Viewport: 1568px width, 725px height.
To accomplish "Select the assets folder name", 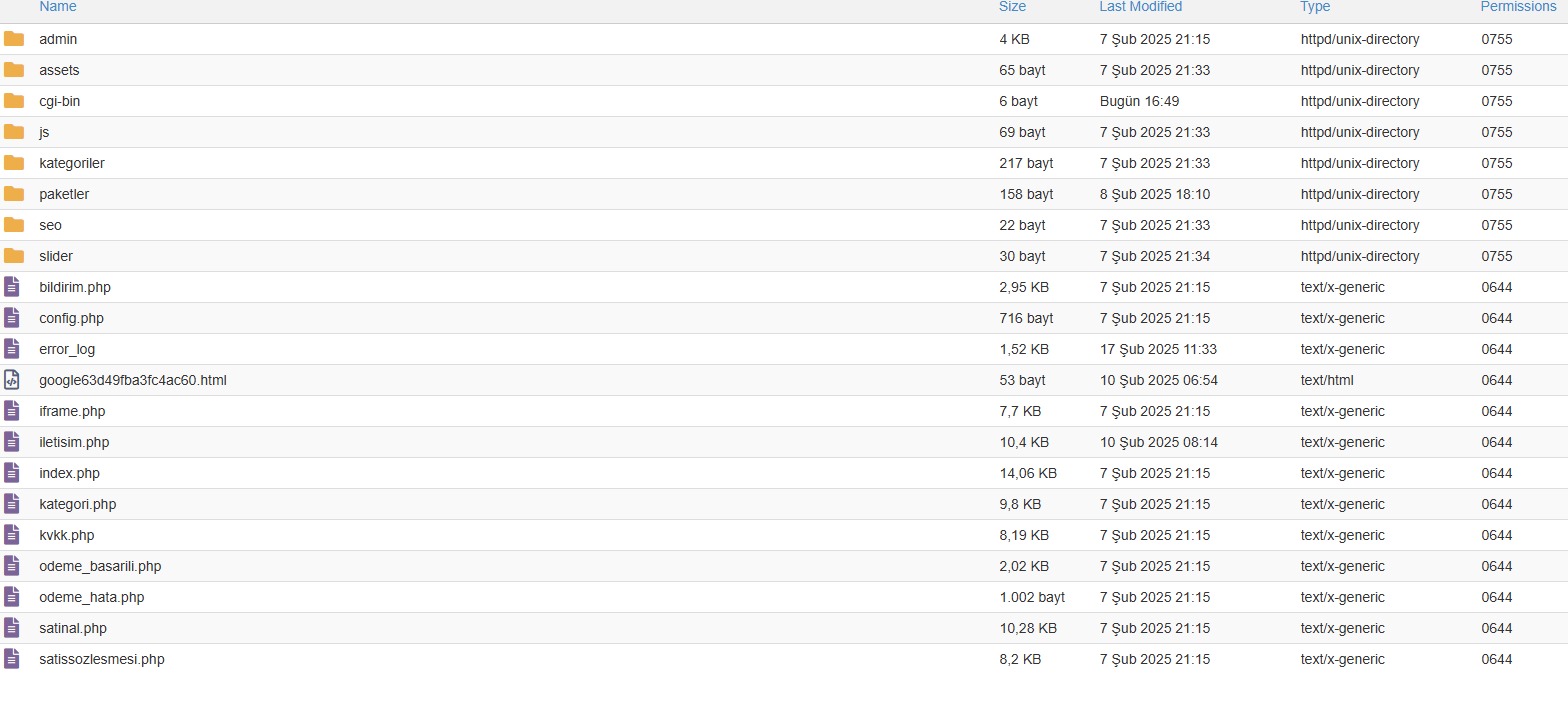I will coord(59,70).
